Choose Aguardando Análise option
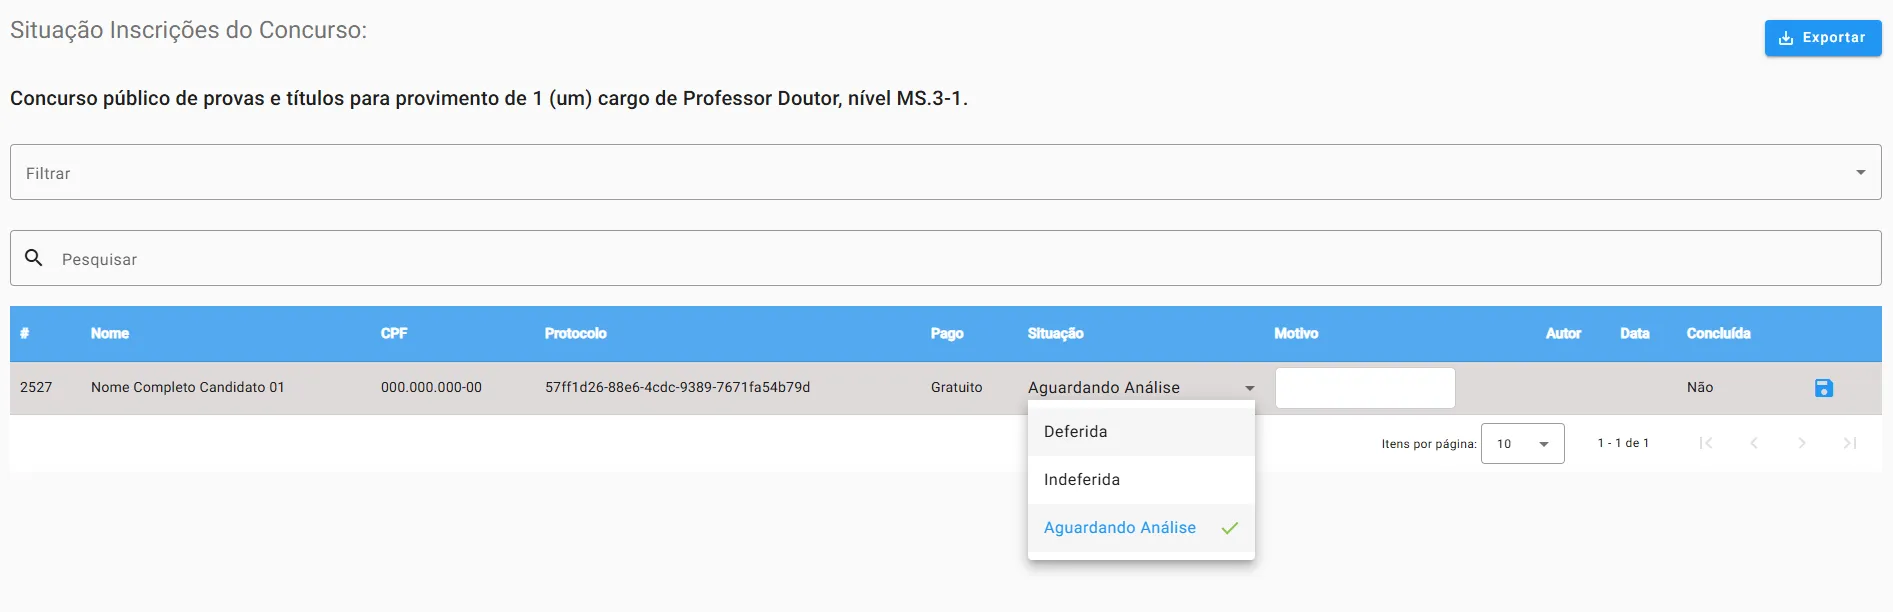 pyautogui.click(x=1120, y=528)
